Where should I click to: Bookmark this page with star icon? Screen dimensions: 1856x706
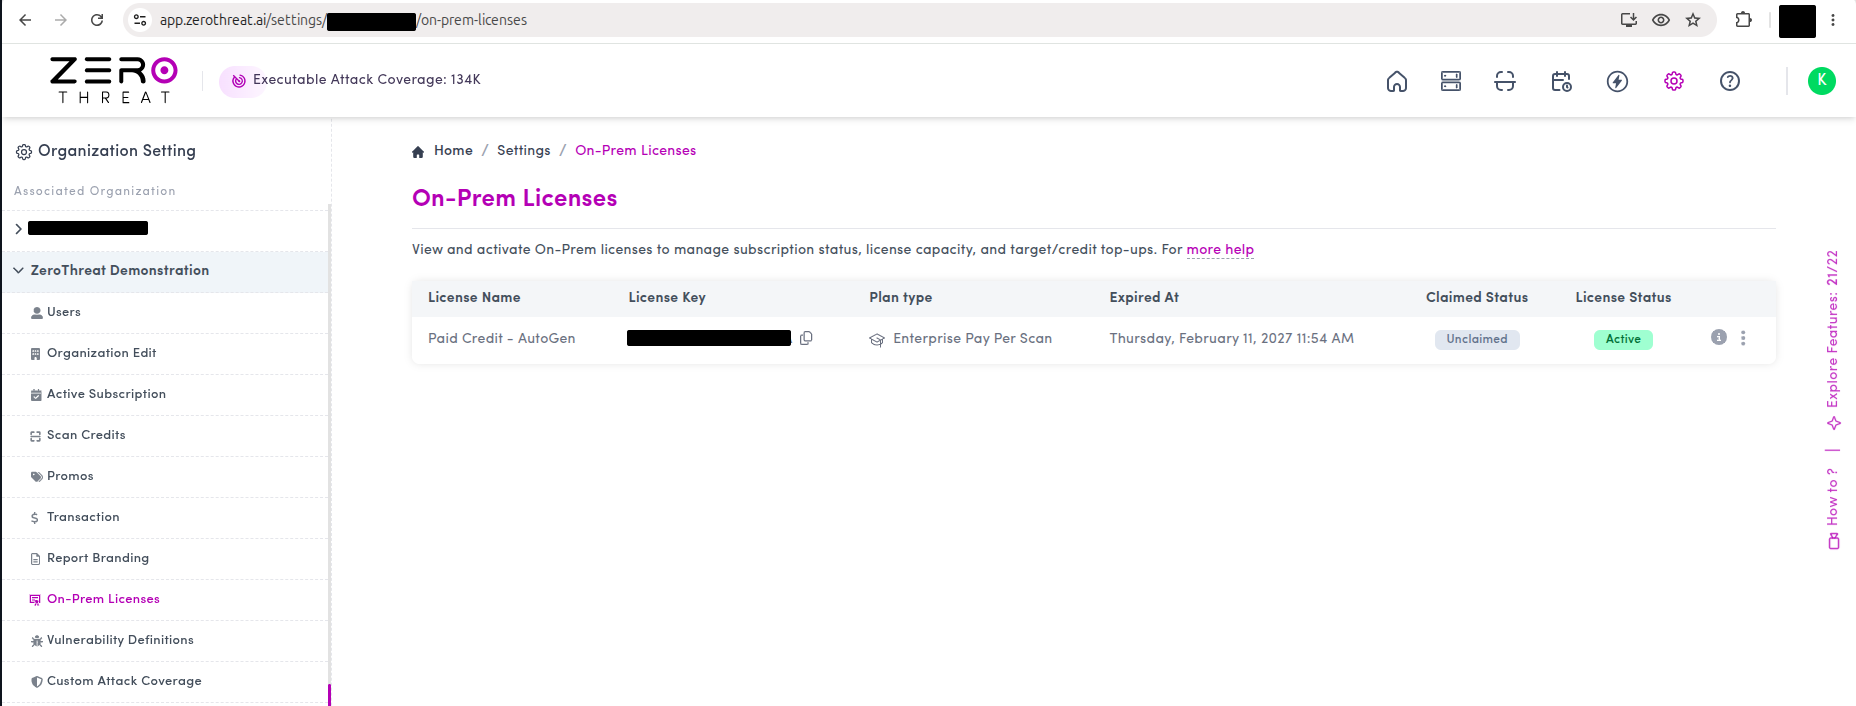[1693, 20]
